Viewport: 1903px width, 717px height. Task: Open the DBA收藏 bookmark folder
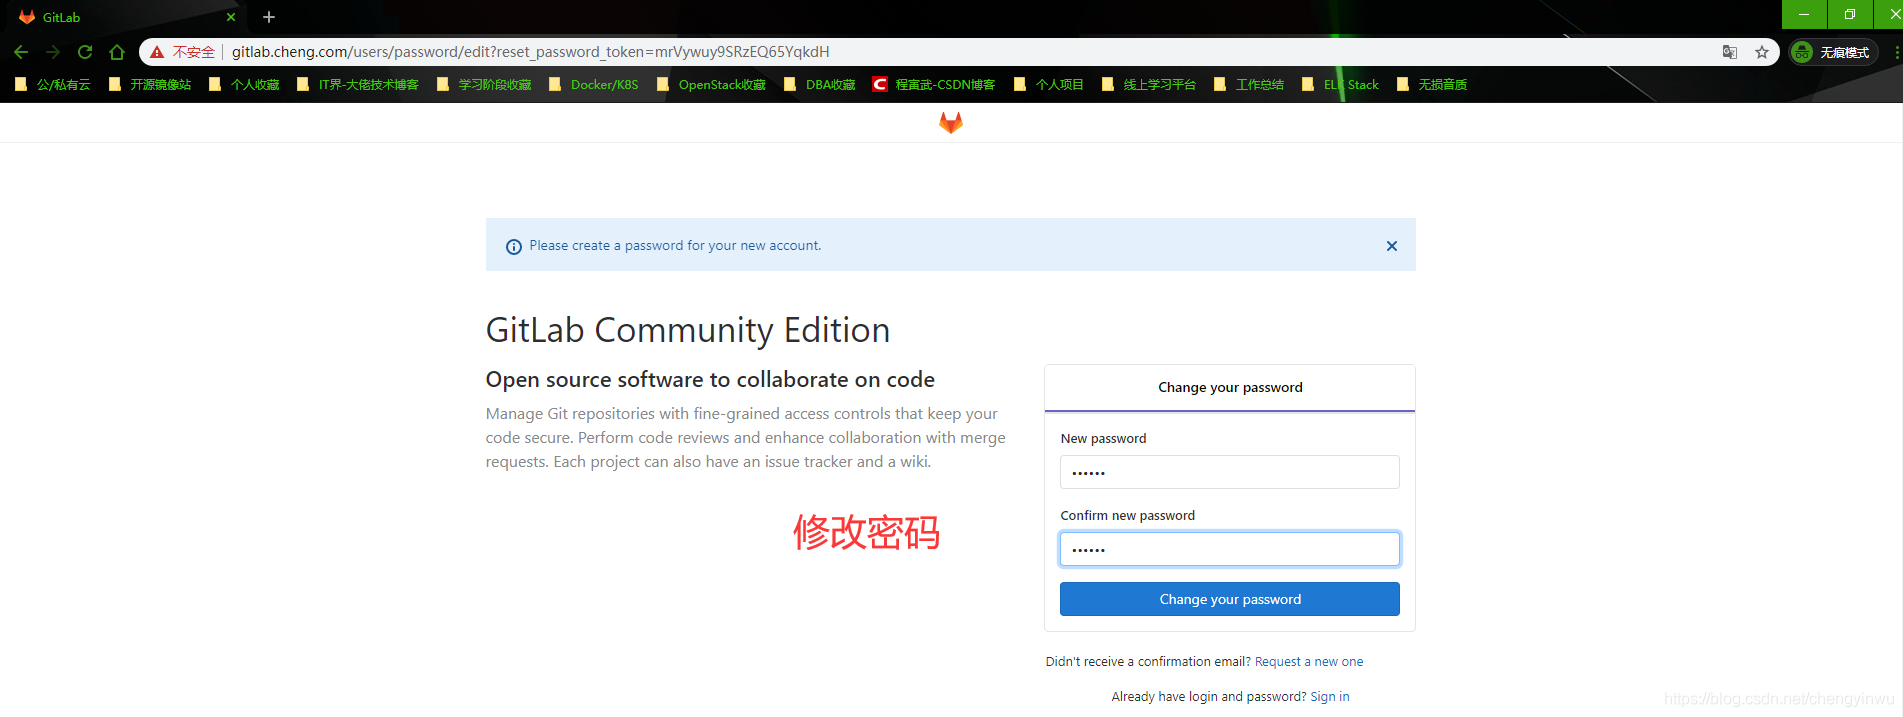pyautogui.click(x=820, y=85)
